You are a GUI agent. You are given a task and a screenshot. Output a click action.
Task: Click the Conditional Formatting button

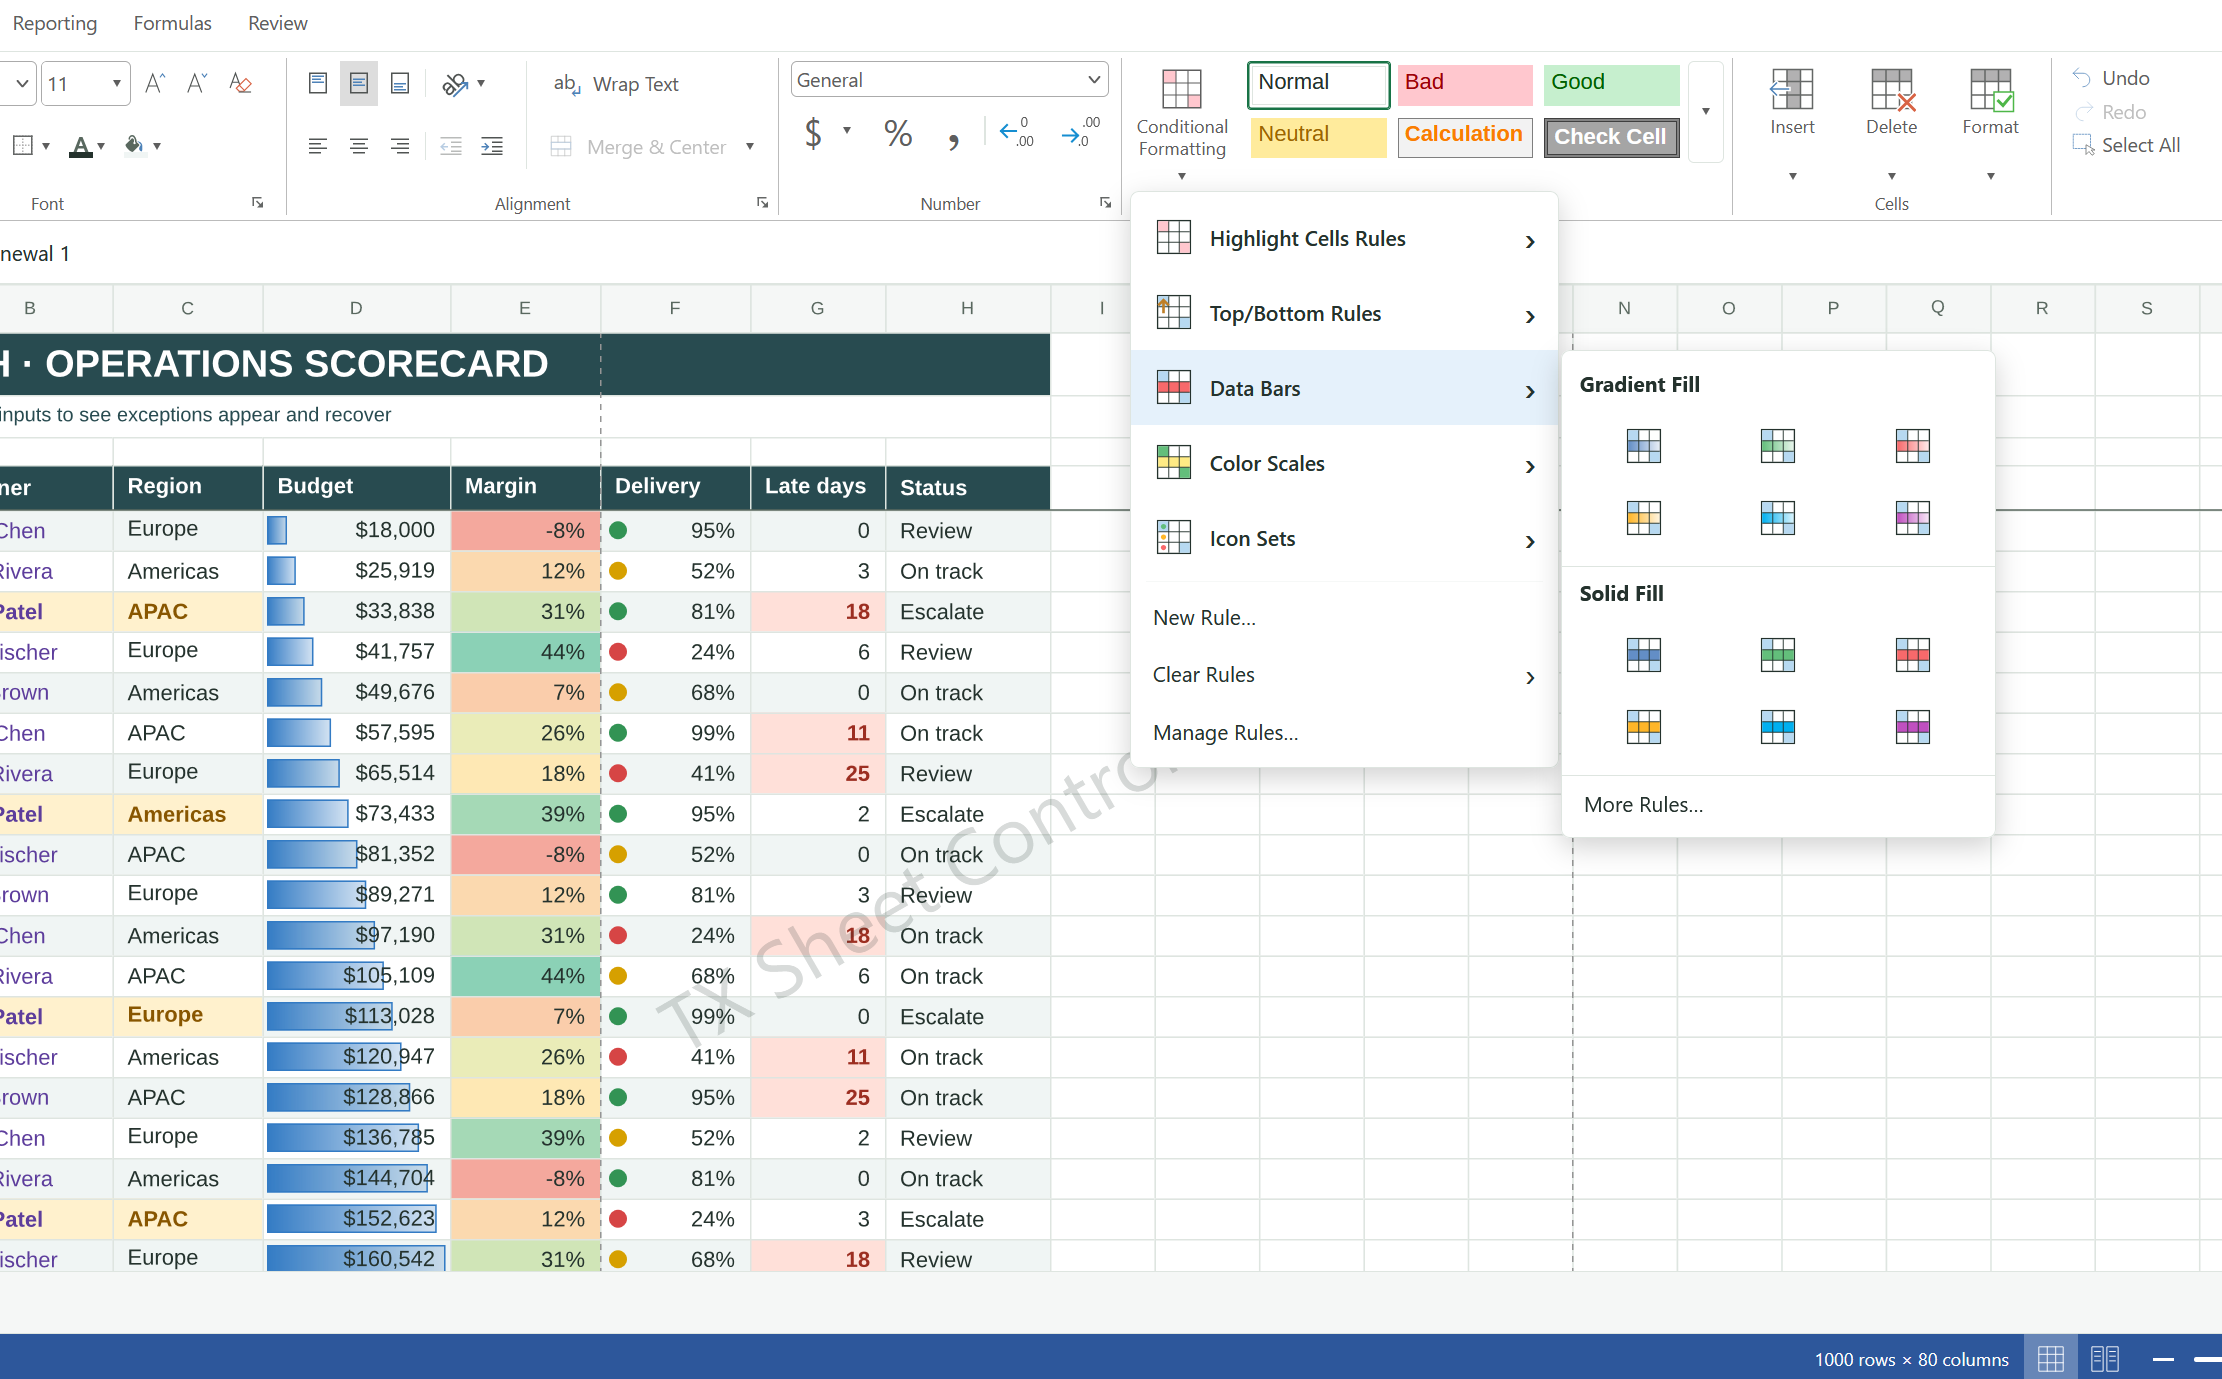pos(1182,122)
